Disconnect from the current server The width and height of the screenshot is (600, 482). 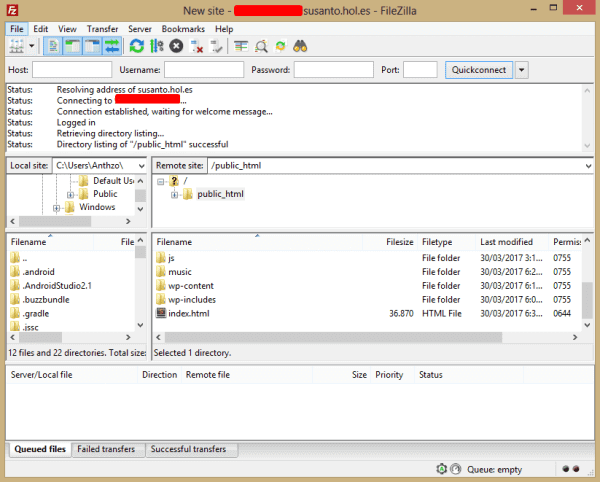point(197,46)
